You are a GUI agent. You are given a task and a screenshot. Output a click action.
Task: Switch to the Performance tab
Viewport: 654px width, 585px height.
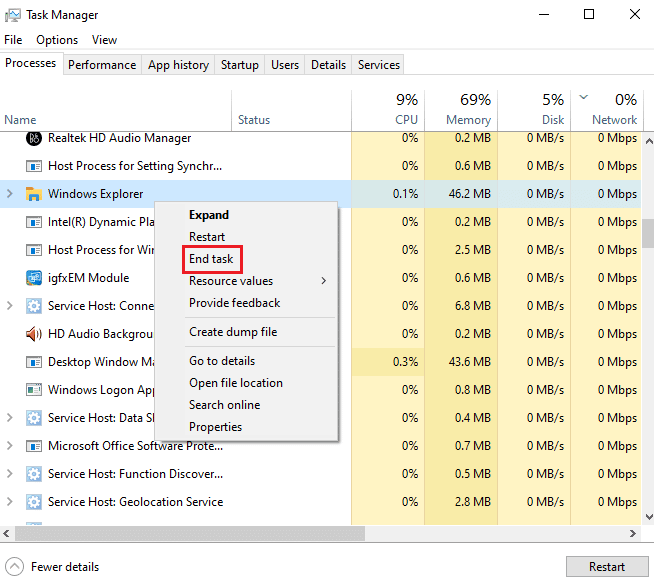pyautogui.click(x=102, y=65)
